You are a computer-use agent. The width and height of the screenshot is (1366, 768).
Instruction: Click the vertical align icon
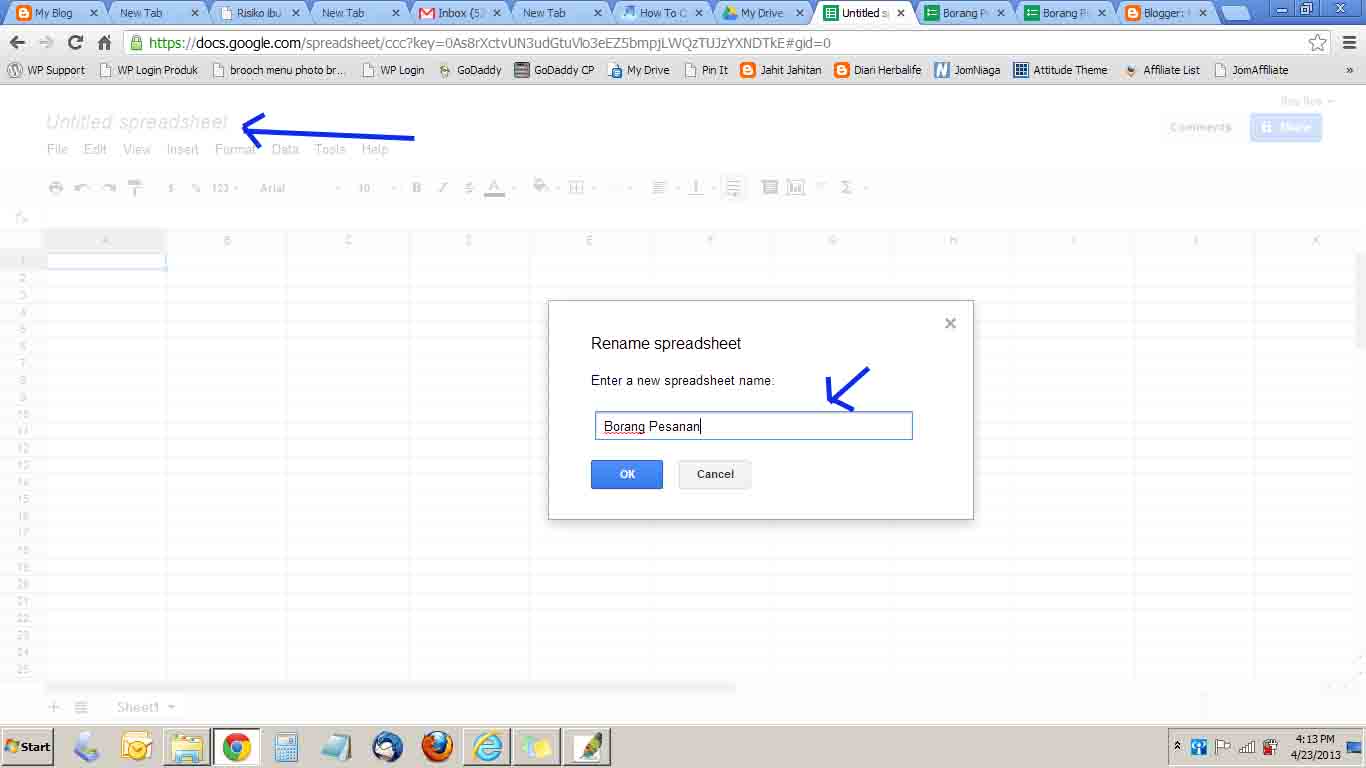[696, 188]
